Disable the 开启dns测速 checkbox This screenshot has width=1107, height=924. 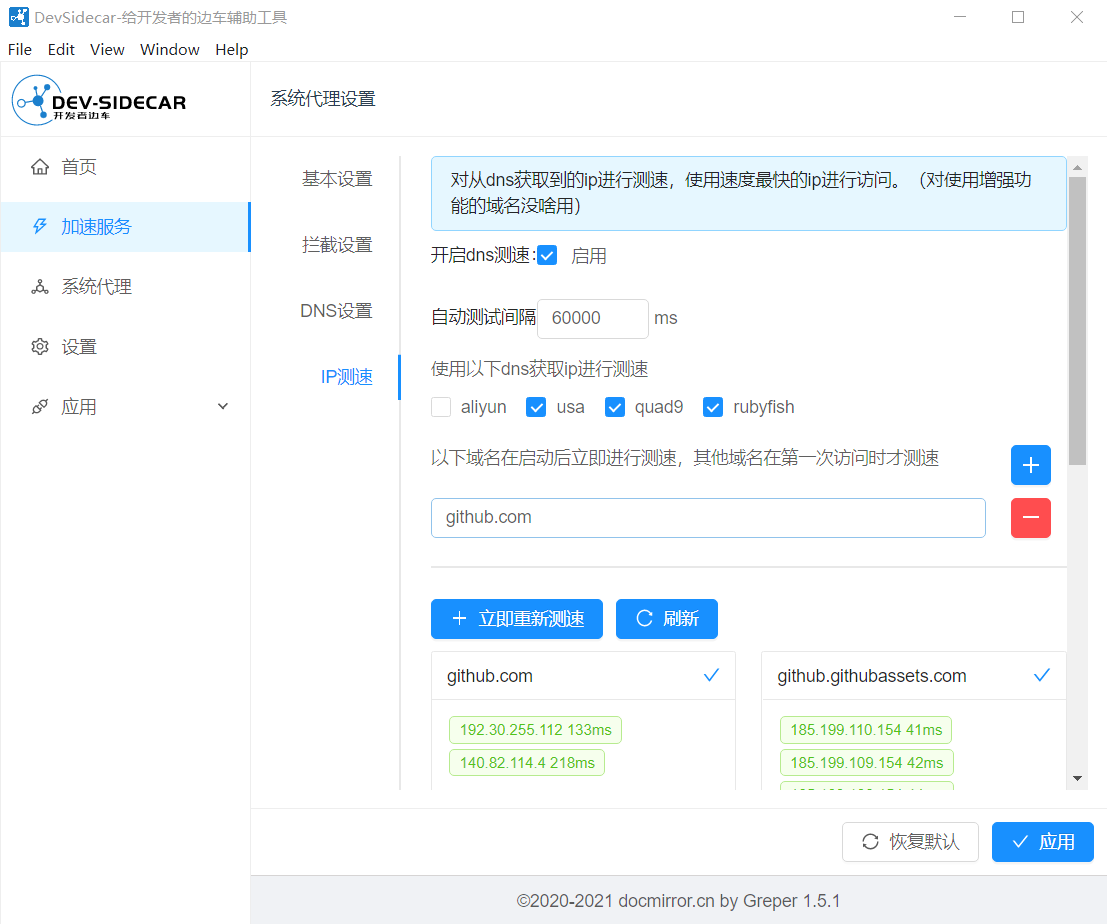click(x=547, y=256)
